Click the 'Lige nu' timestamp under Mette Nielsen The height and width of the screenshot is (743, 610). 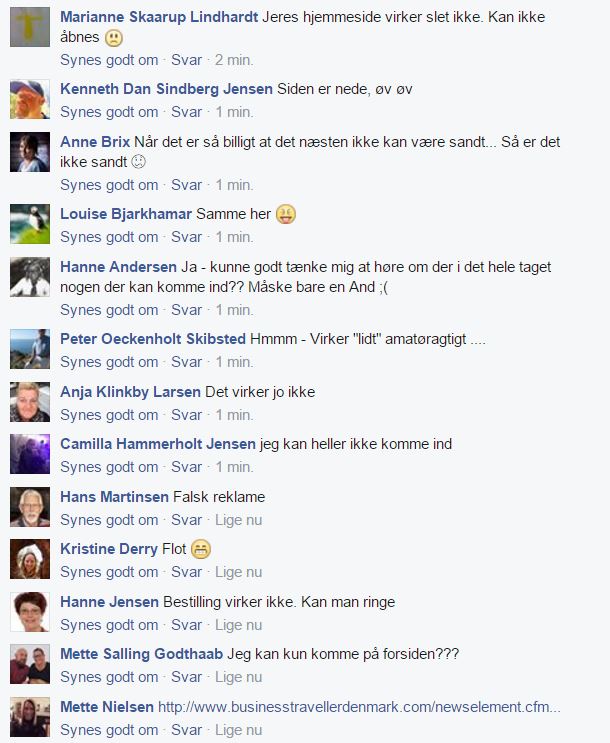click(x=238, y=730)
